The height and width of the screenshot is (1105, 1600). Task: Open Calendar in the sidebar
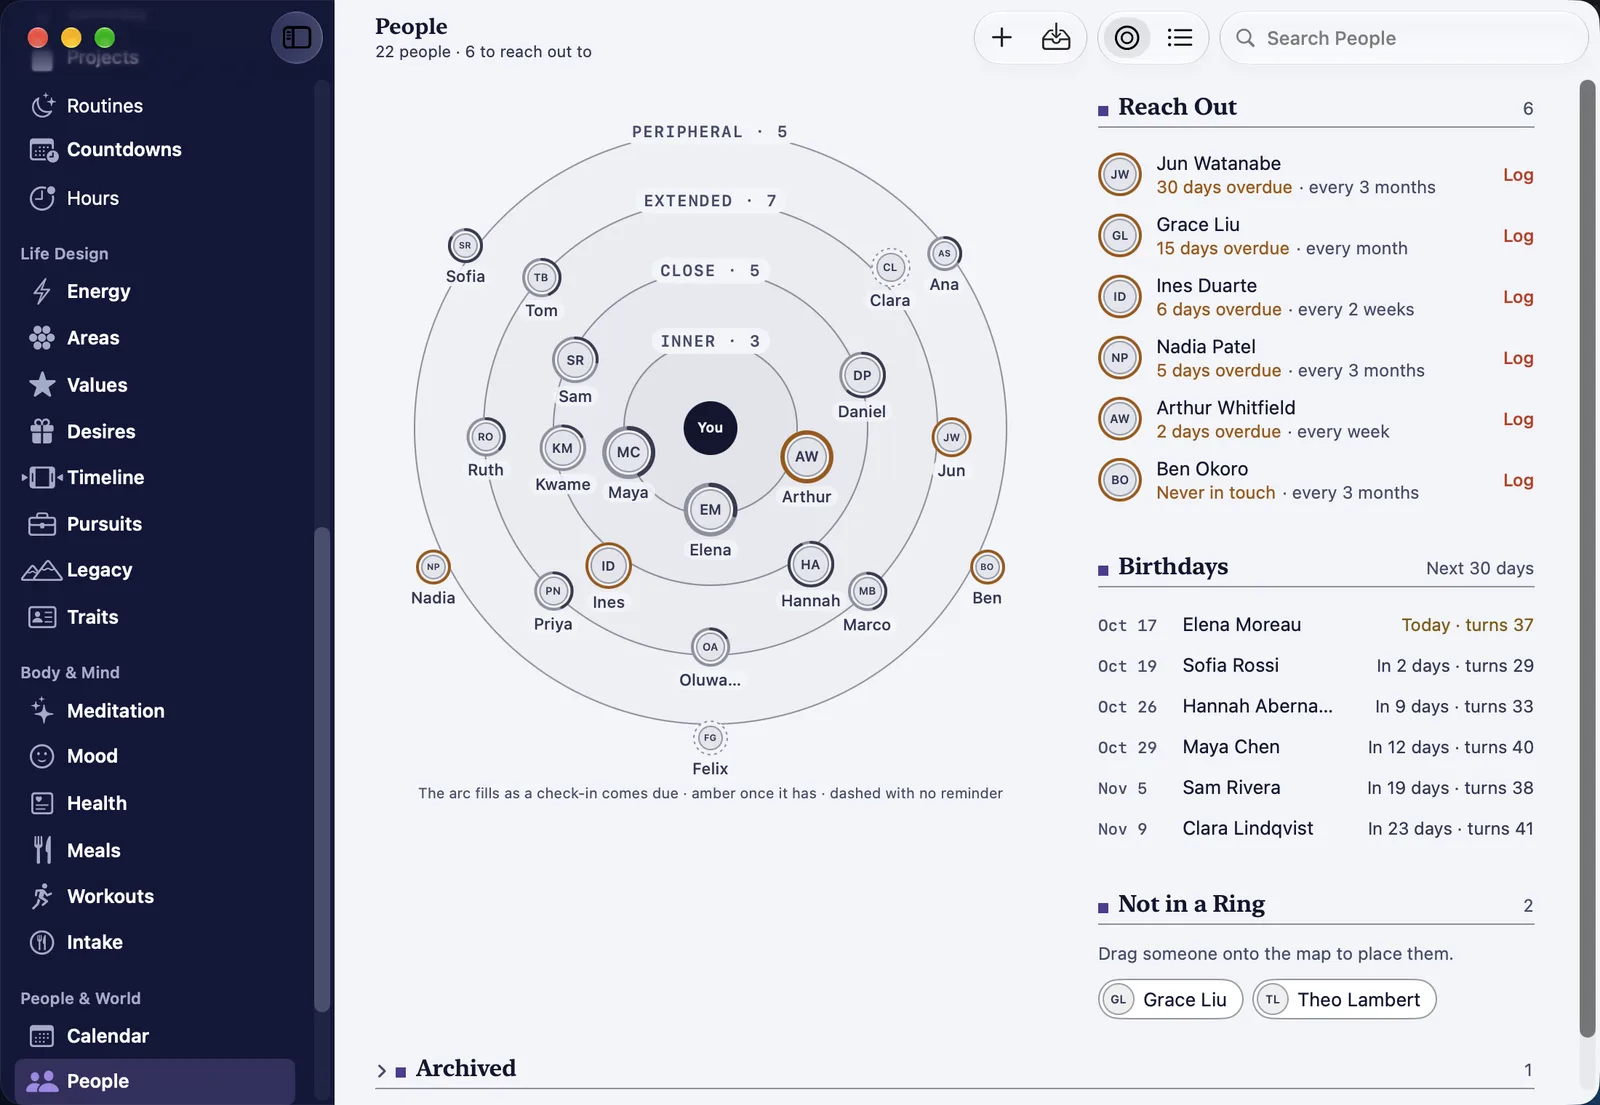click(x=157, y=1036)
